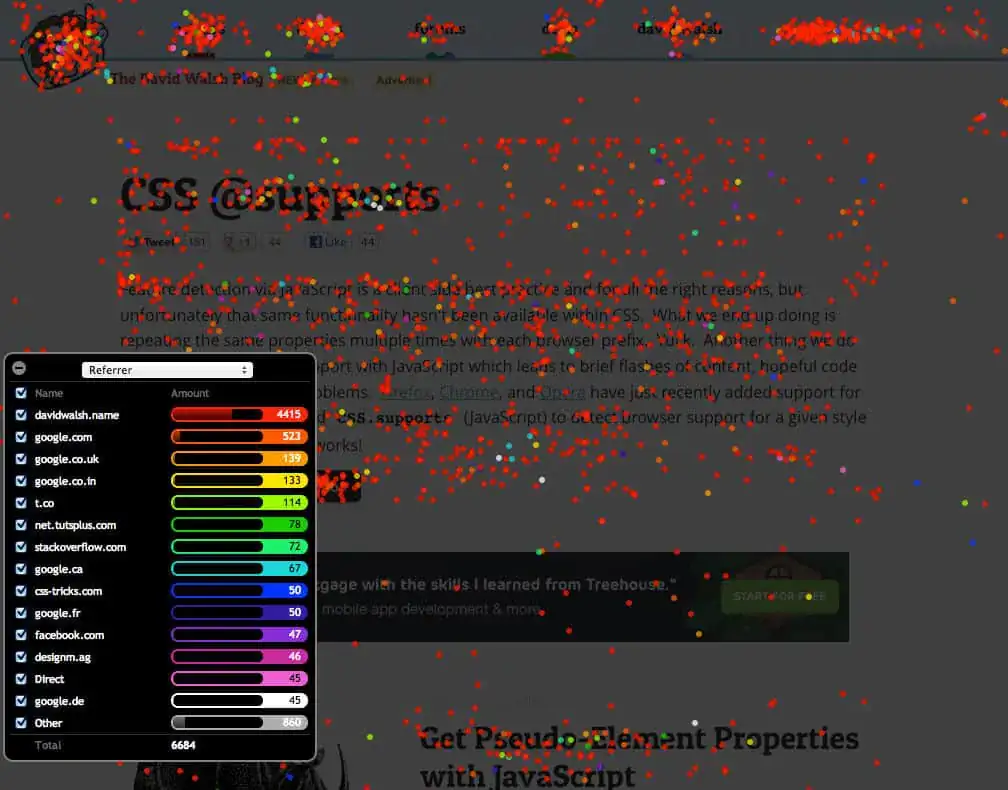This screenshot has height=790, width=1008.
Task: Click the css-tricks.com blue amount bar
Action: click(239, 591)
